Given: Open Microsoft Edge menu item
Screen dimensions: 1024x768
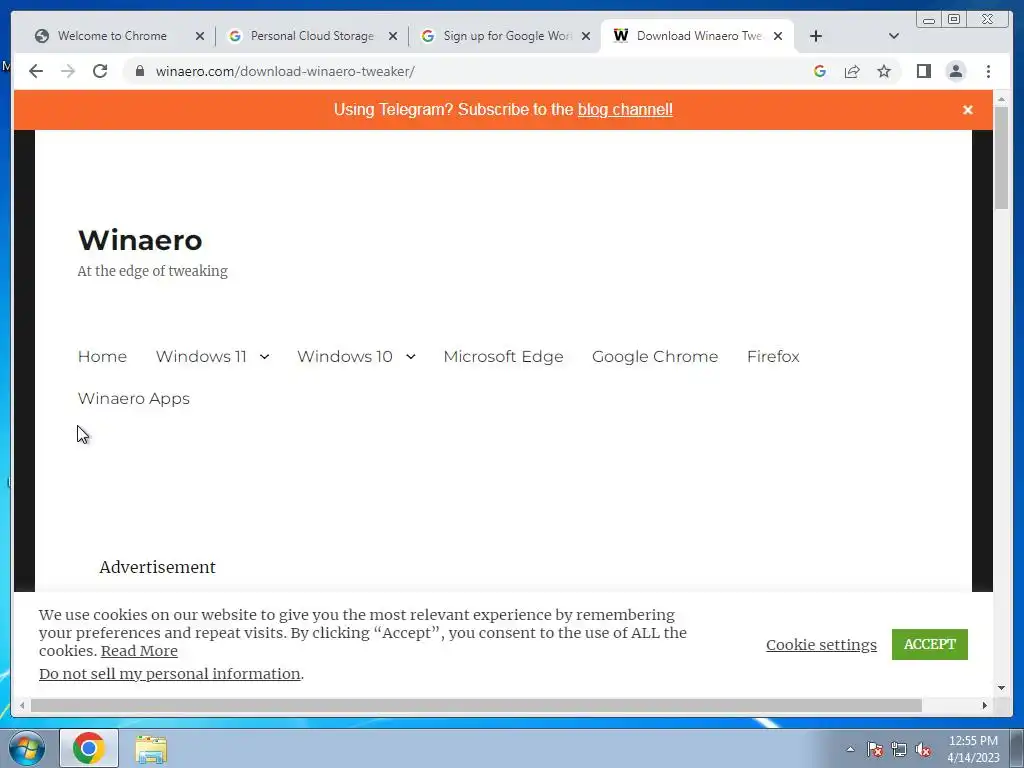Looking at the screenshot, I should pos(503,357).
